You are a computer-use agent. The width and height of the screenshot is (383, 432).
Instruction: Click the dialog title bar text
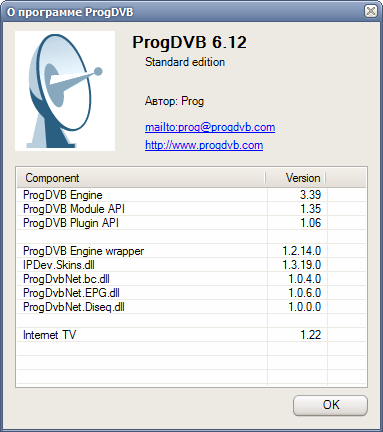70,12
